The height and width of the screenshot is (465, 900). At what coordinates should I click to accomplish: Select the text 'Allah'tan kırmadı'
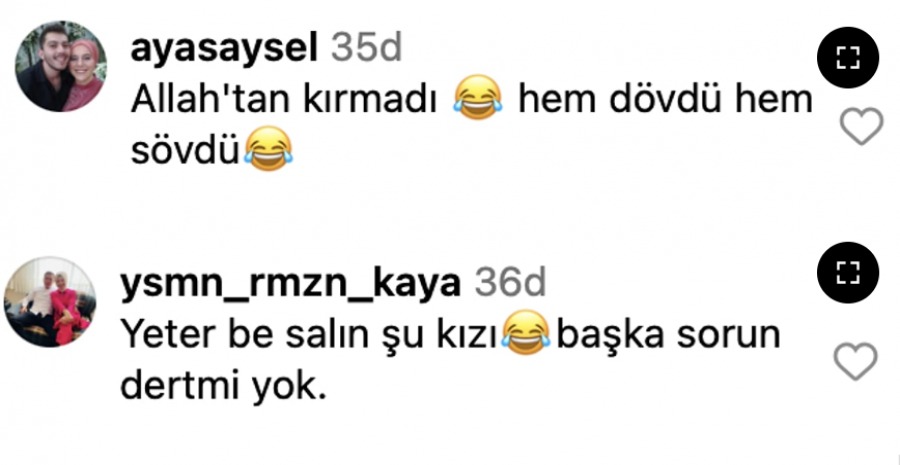click(285, 100)
